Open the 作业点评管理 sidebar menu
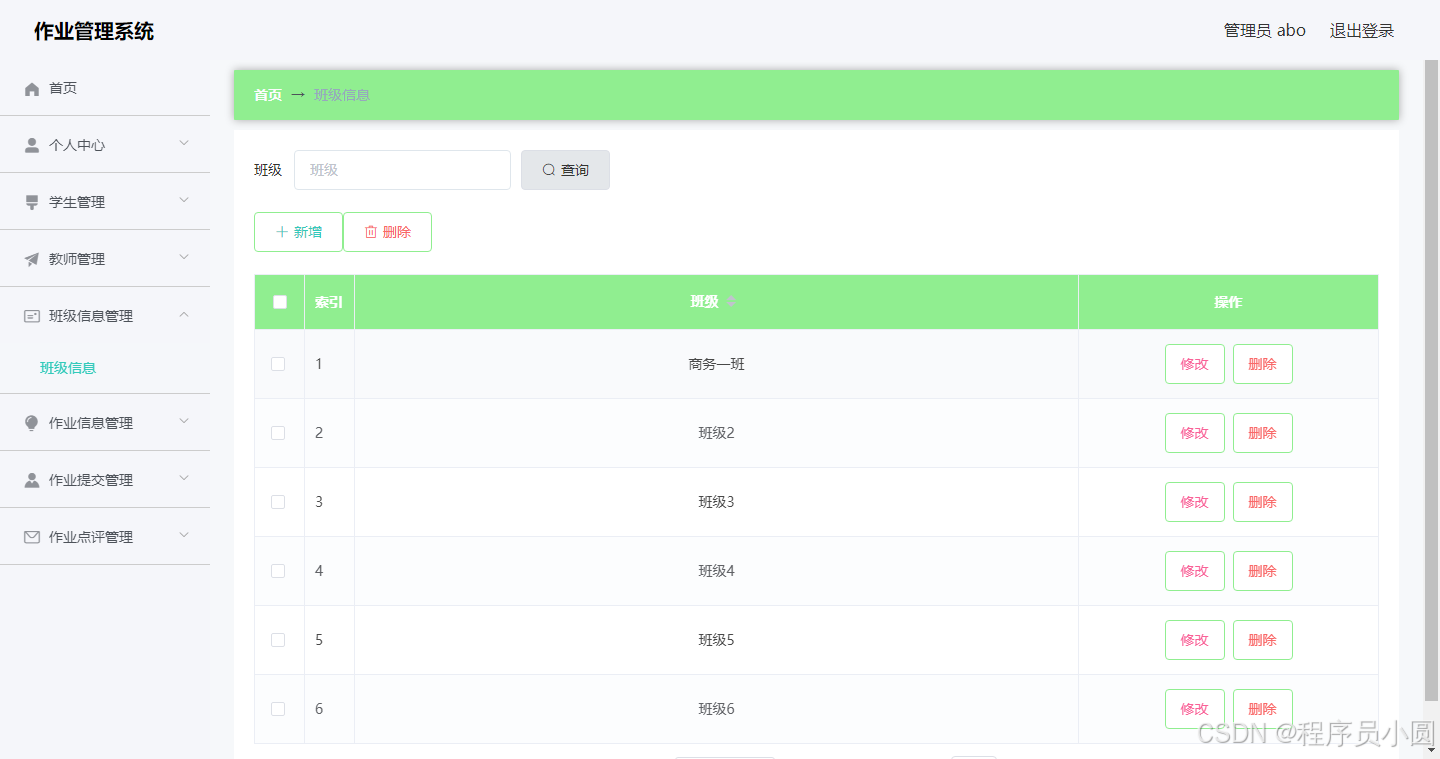The height and width of the screenshot is (759, 1440). click(x=105, y=537)
